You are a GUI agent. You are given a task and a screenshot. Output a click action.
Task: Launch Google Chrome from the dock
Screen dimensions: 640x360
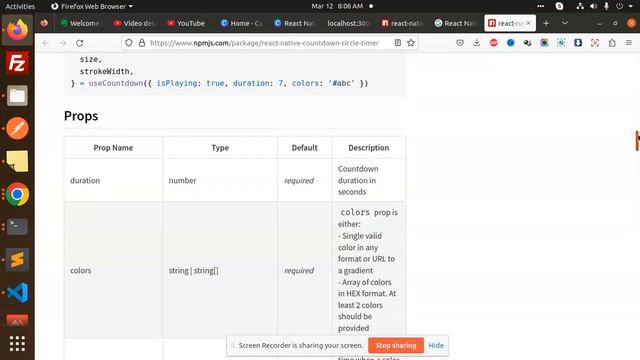(x=17, y=194)
